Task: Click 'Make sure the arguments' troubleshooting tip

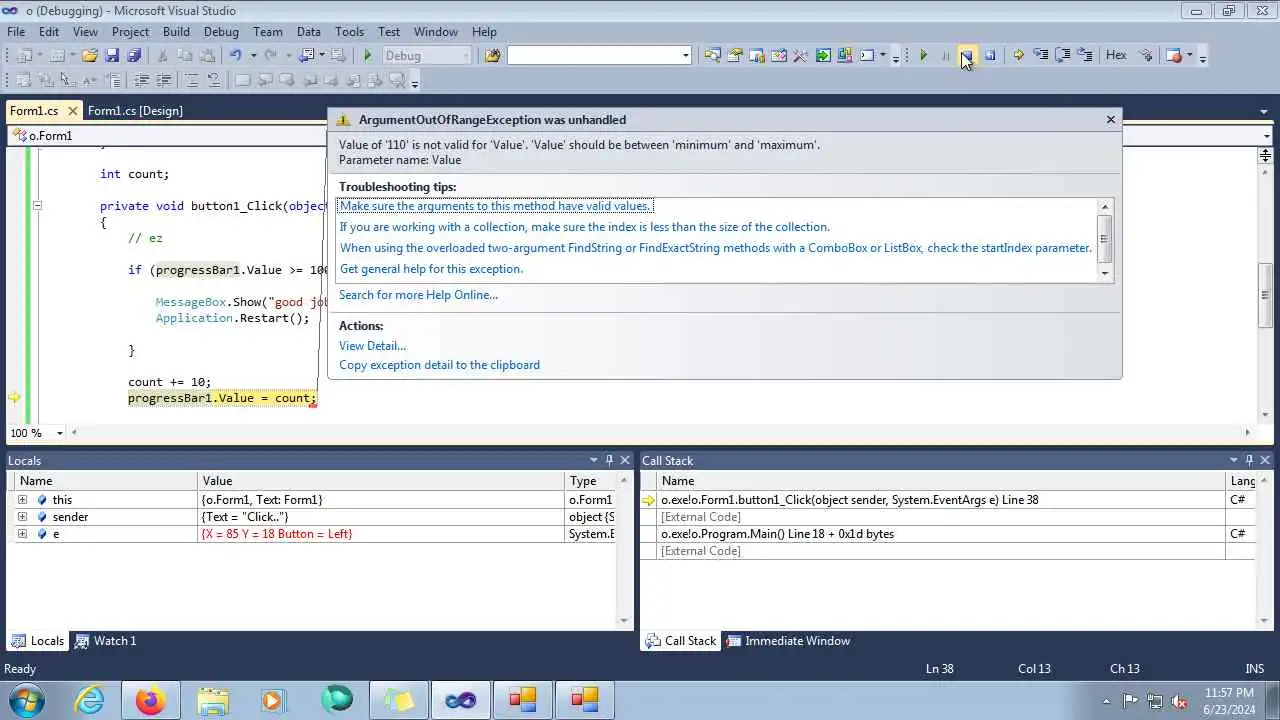Action: click(495, 206)
